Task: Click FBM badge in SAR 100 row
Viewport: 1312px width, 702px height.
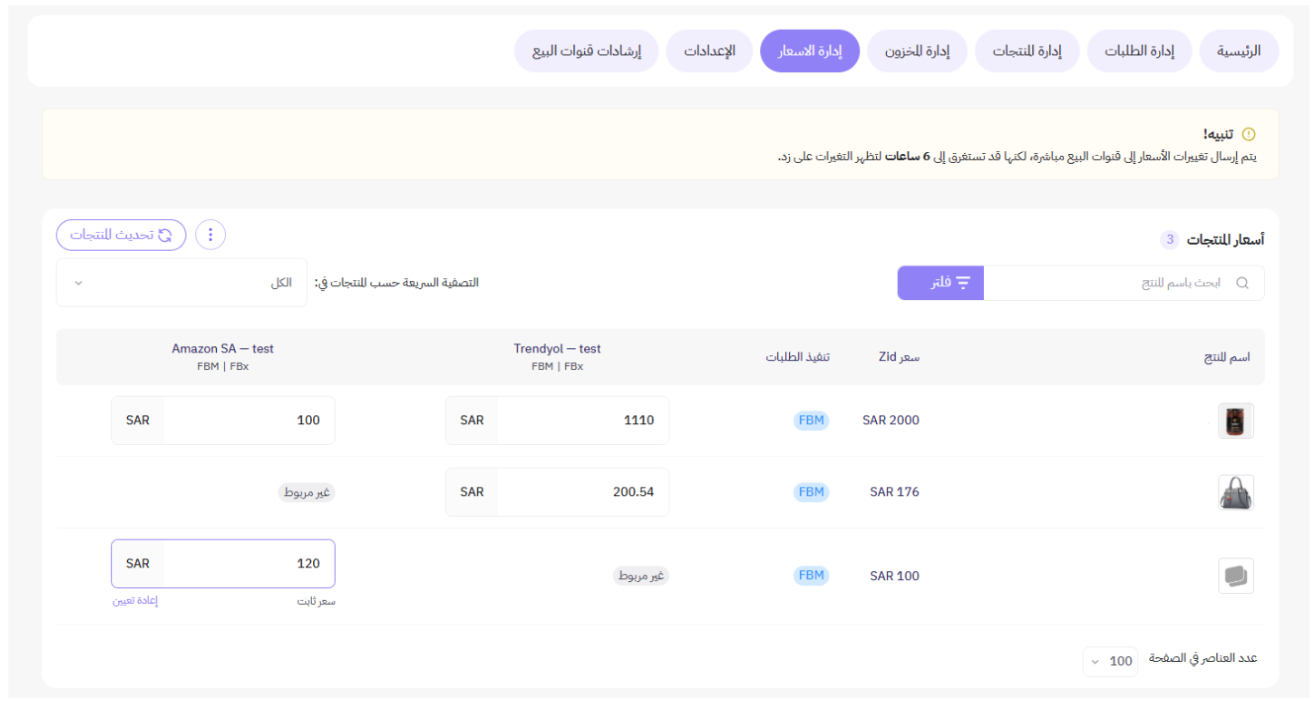Action: click(x=811, y=576)
